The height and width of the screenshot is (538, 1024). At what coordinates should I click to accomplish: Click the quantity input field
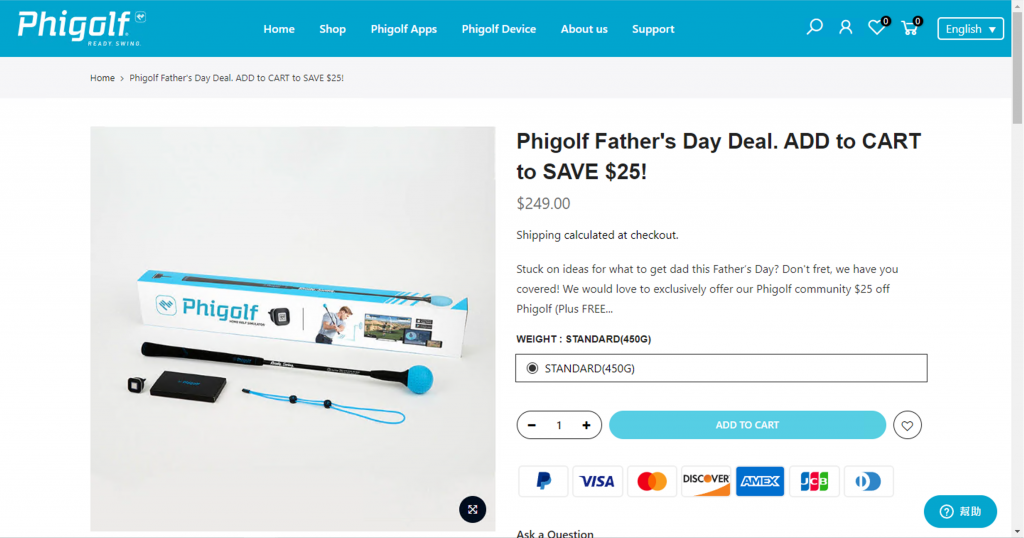coord(559,425)
